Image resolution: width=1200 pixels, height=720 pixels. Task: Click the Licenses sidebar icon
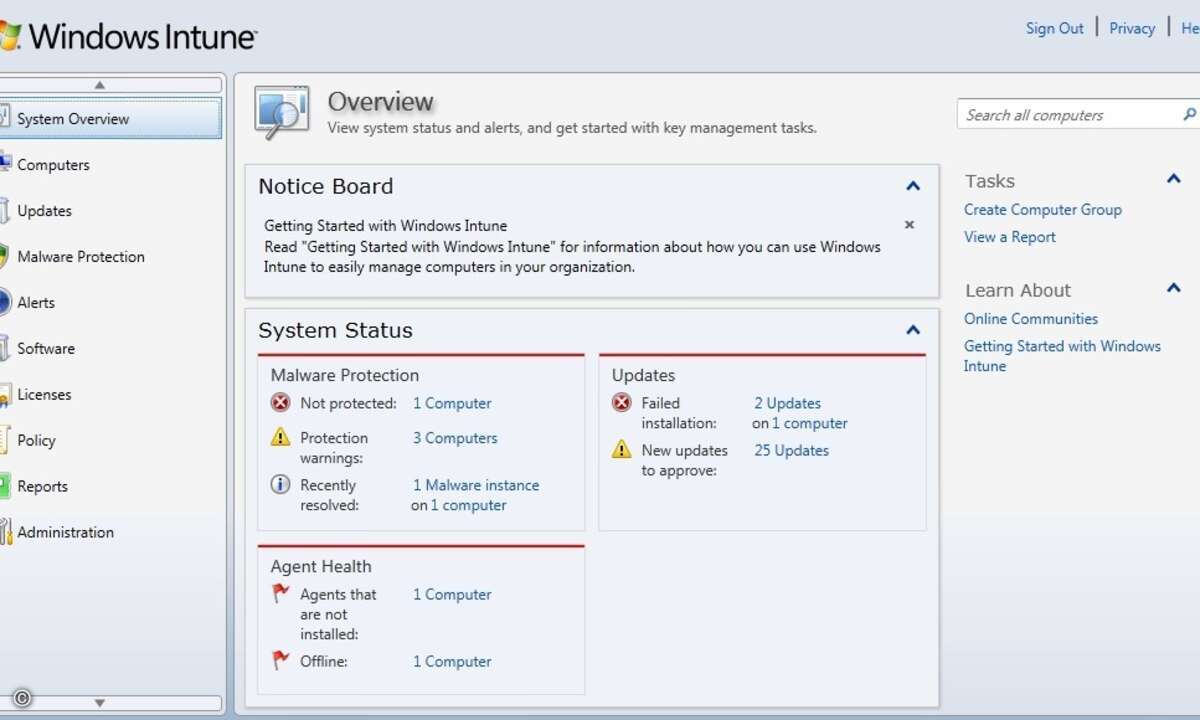[5, 393]
